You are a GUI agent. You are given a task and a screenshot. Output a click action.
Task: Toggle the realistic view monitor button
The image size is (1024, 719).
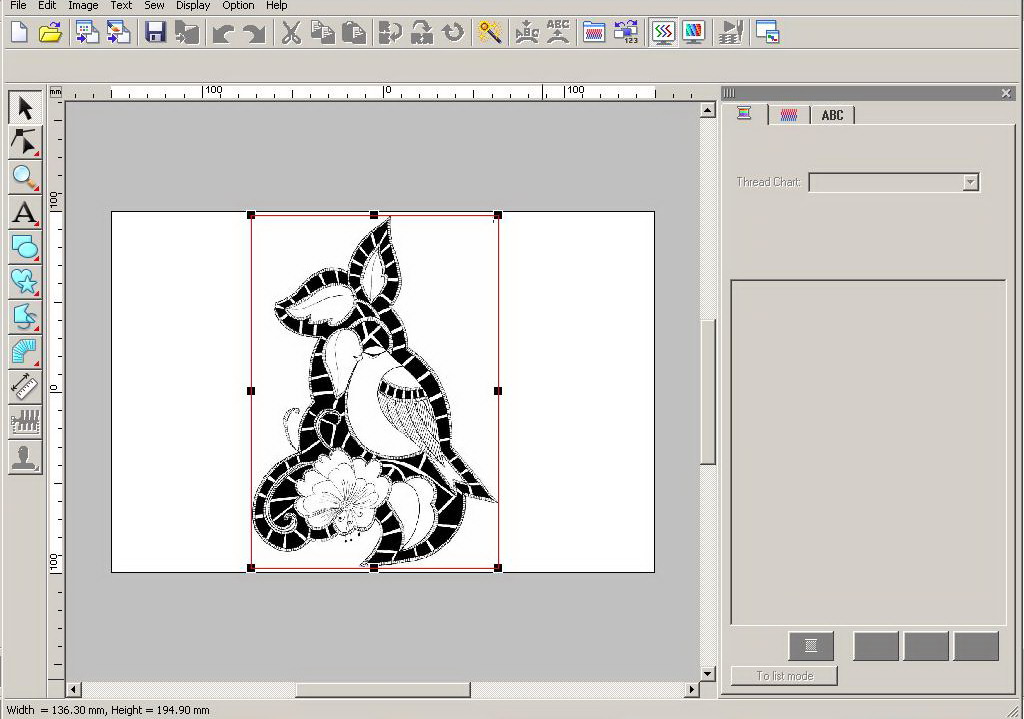point(693,33)
